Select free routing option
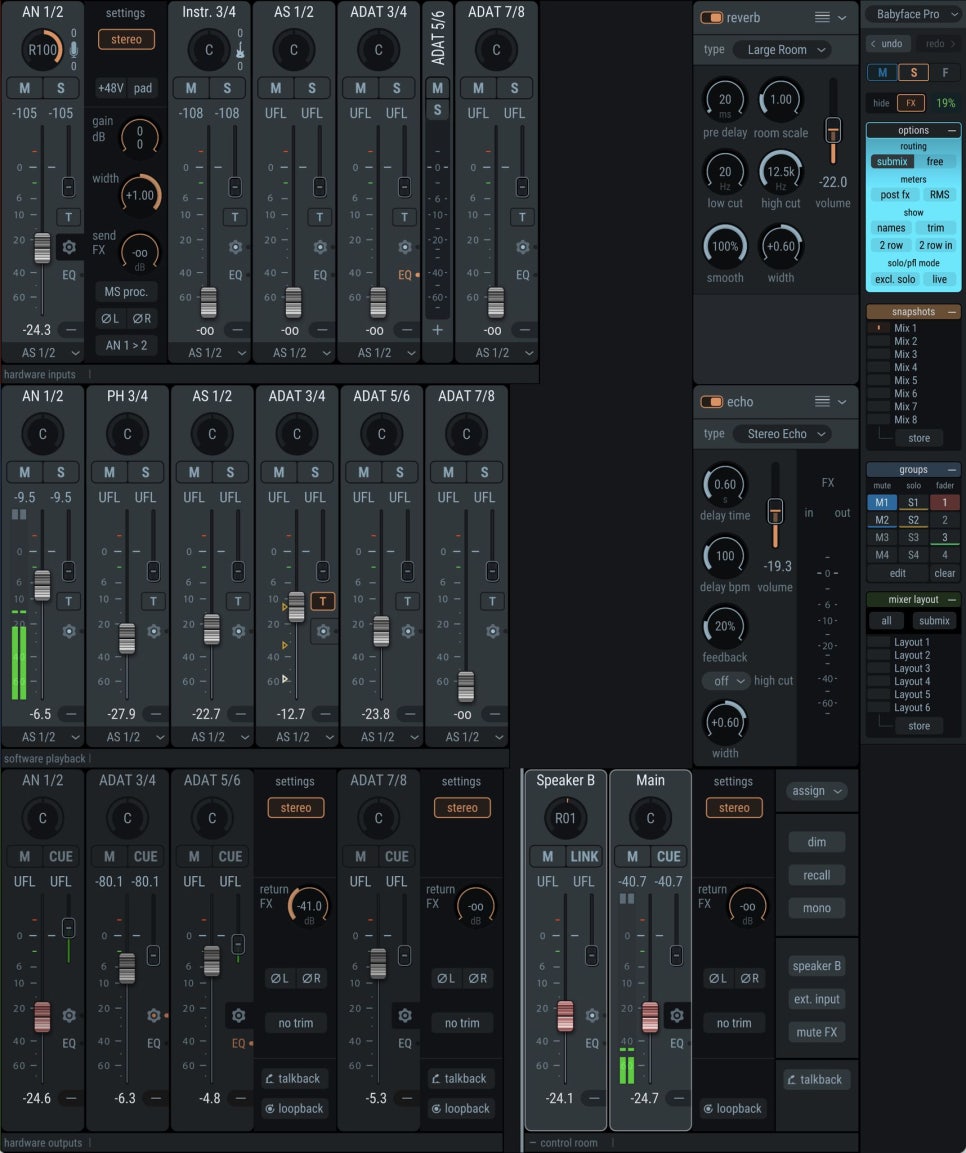The image size is (966, 1153). click(x=934, y=162)
